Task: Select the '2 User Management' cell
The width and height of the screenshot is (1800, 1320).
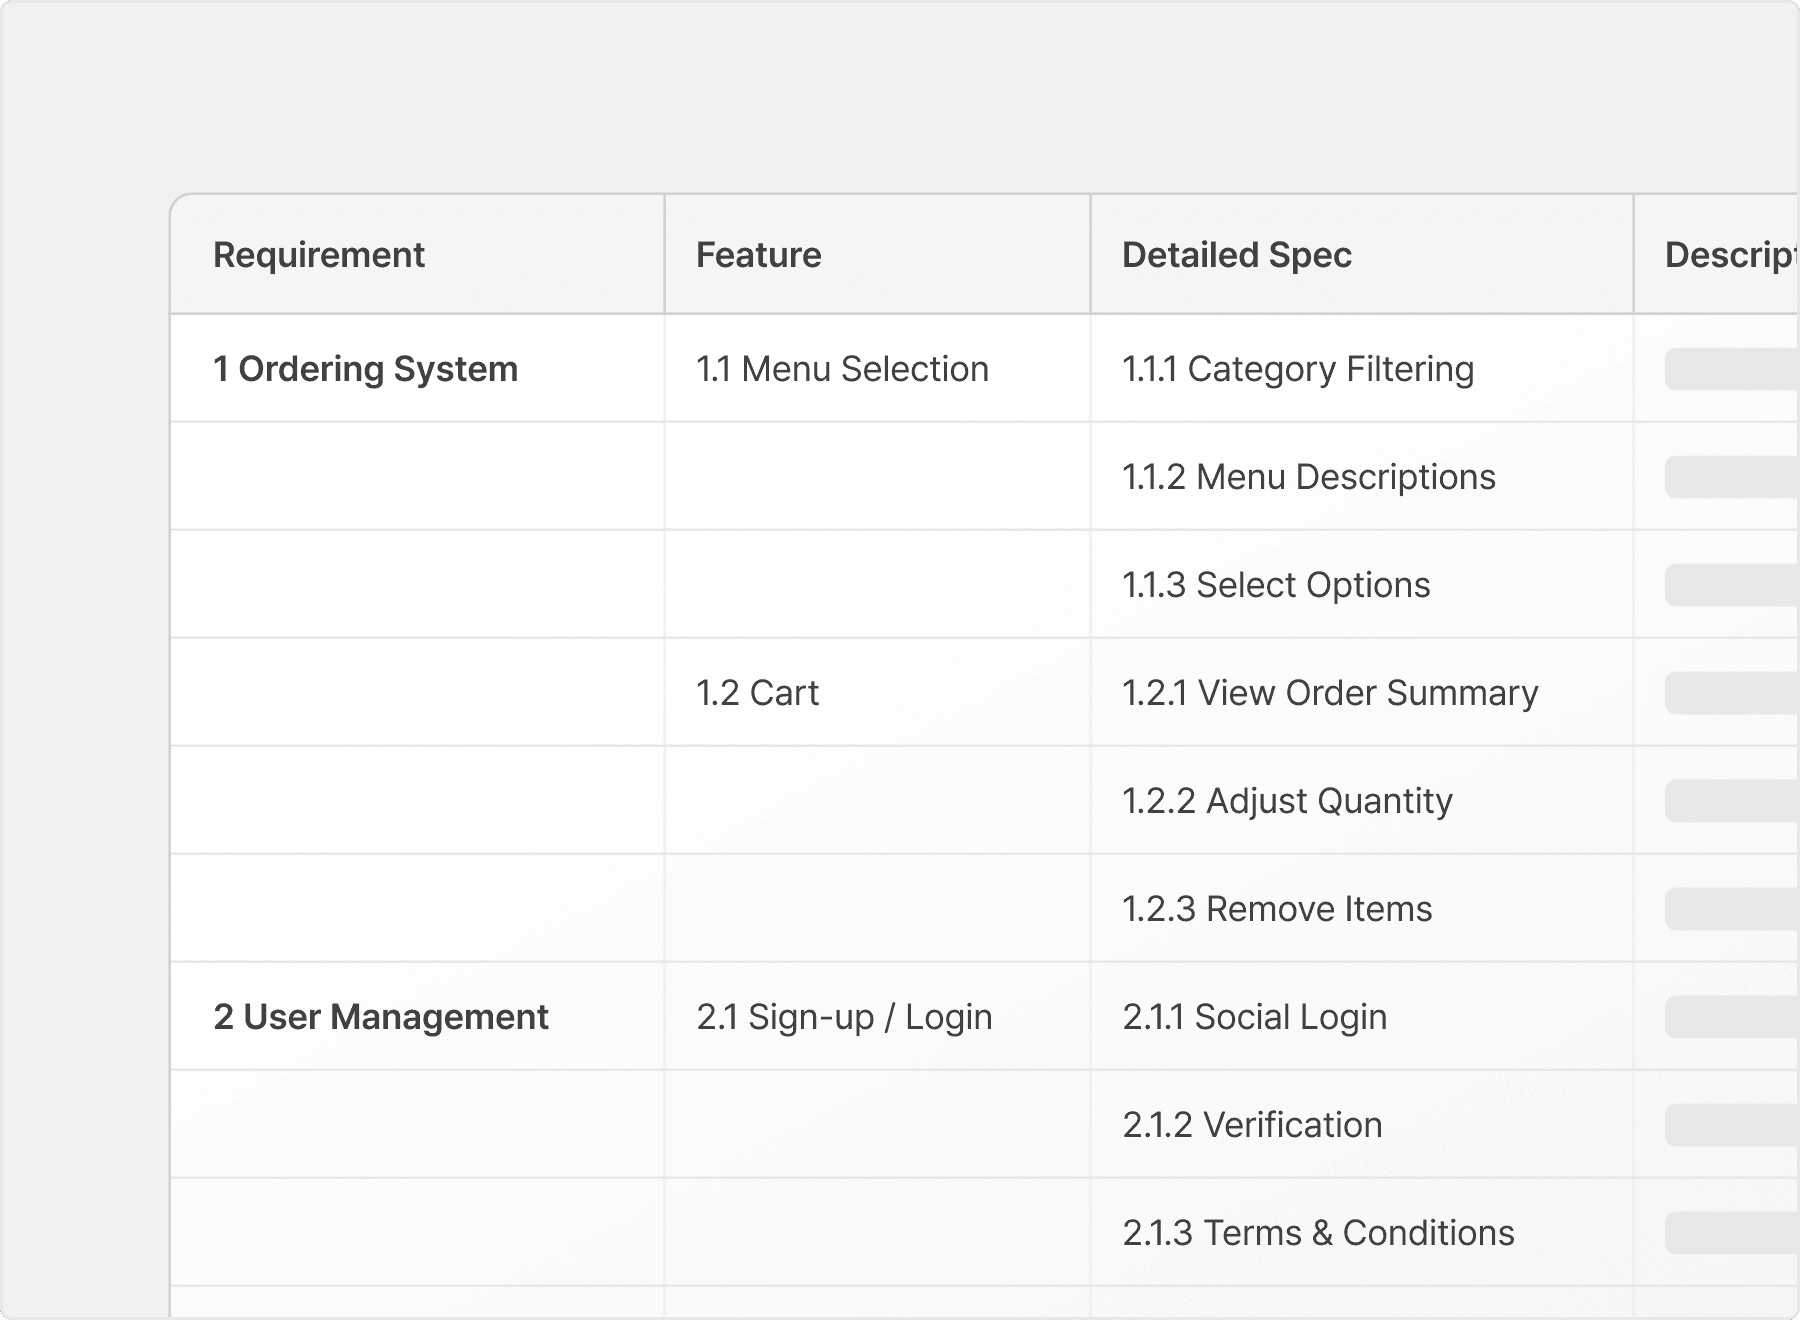Action: pos(417,1017)
